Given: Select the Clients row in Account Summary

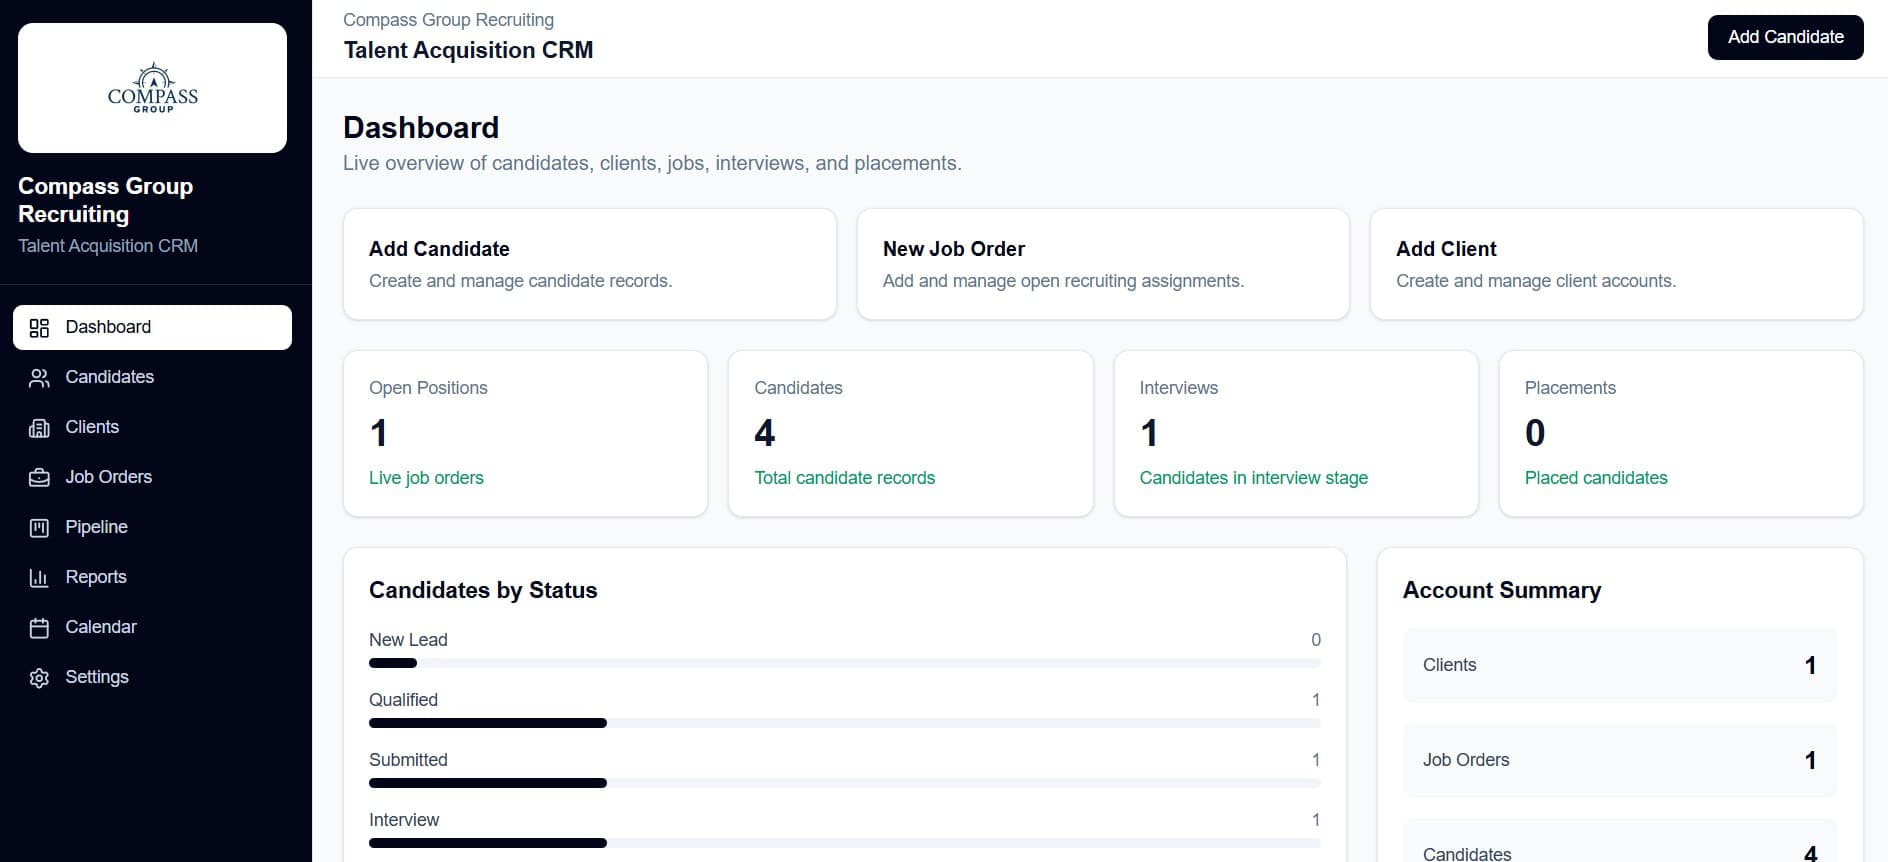Looking at the screenshot, I should (1620, 665).
